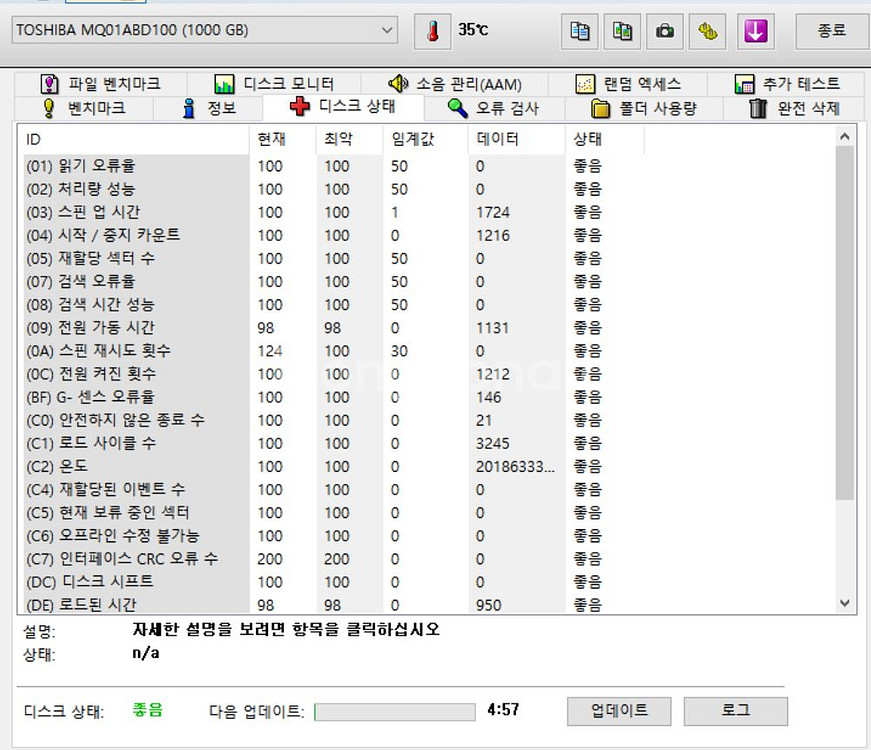Click the scrollbar up arrow in attribute list
Image resolution: width=871 pixels, height=750 pixels.
845,136
